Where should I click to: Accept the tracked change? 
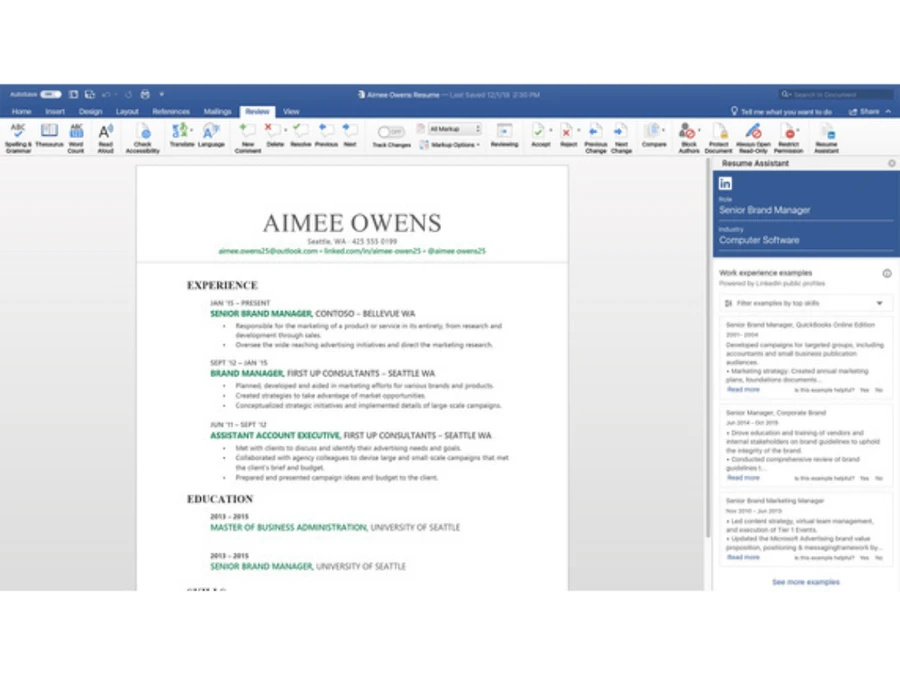pyautogui.click(x=540, y=135)
